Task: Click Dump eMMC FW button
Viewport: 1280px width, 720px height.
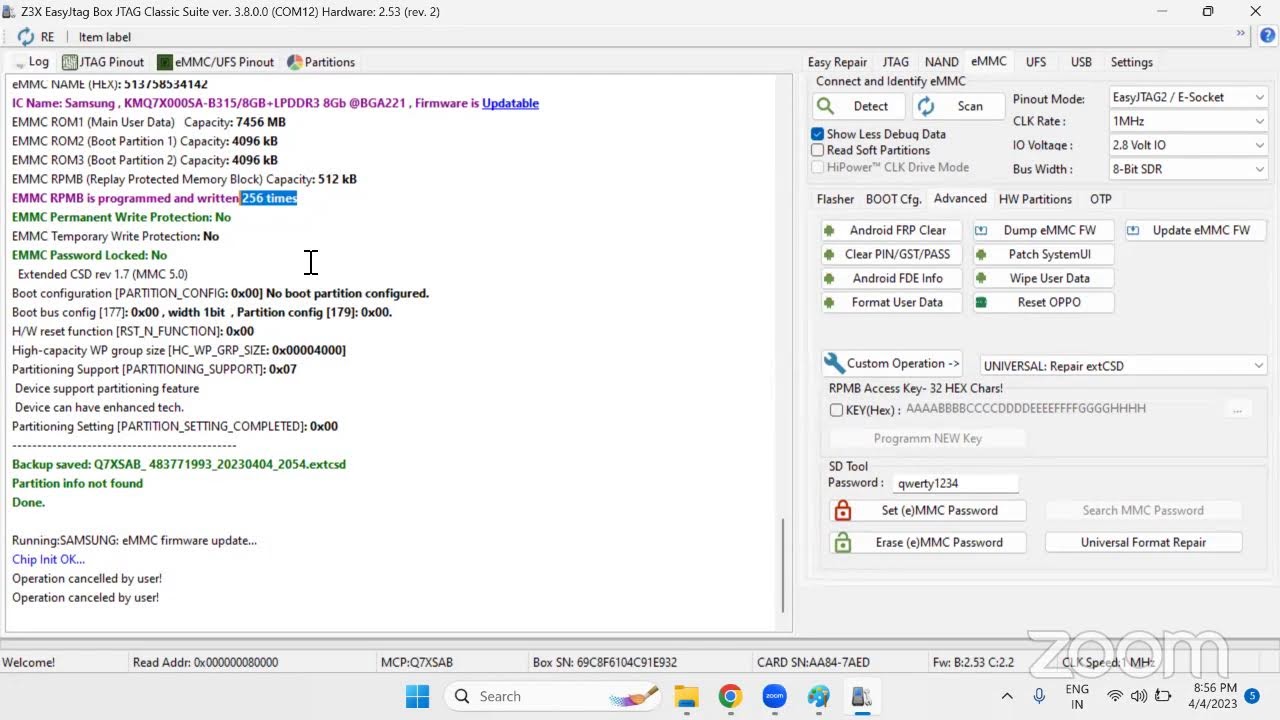Action: tap(1043, 230)
